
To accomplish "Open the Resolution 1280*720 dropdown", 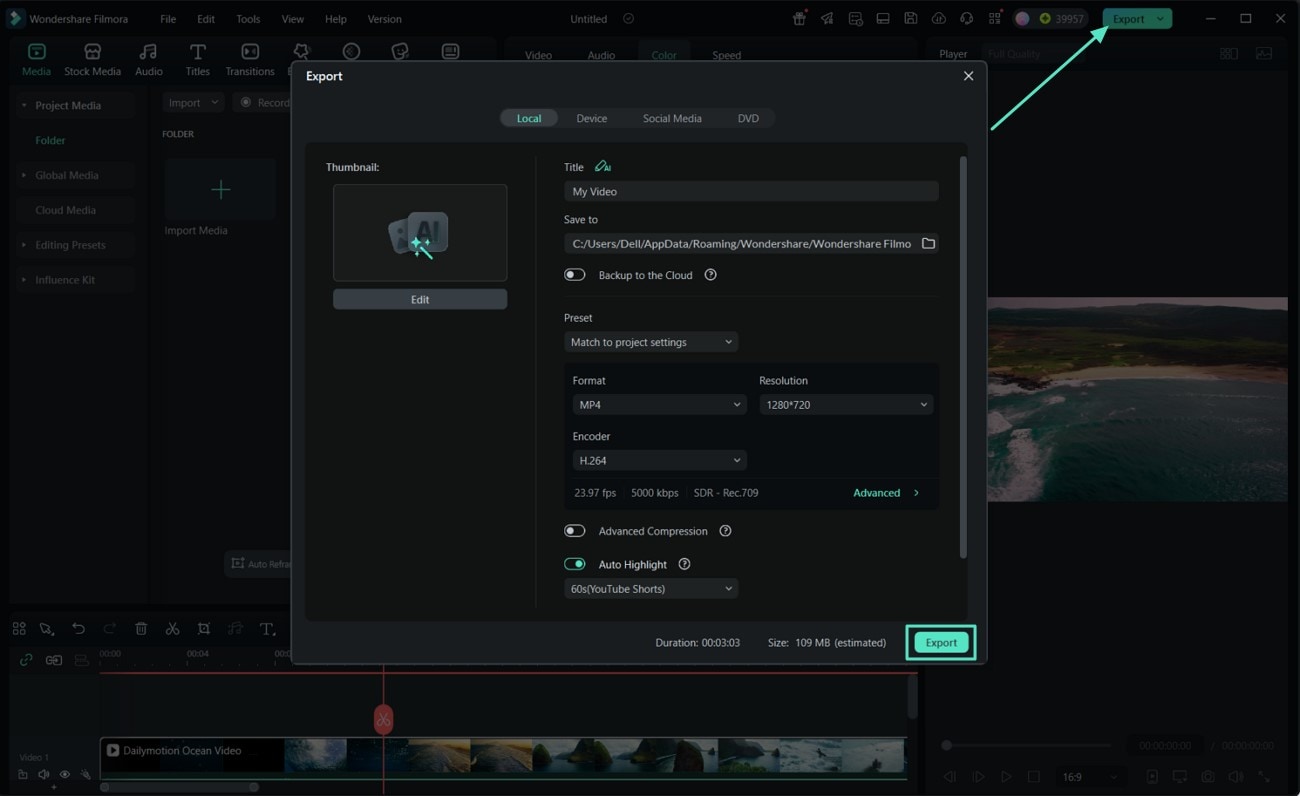I will pyautogui.click(x=846, y=405).
